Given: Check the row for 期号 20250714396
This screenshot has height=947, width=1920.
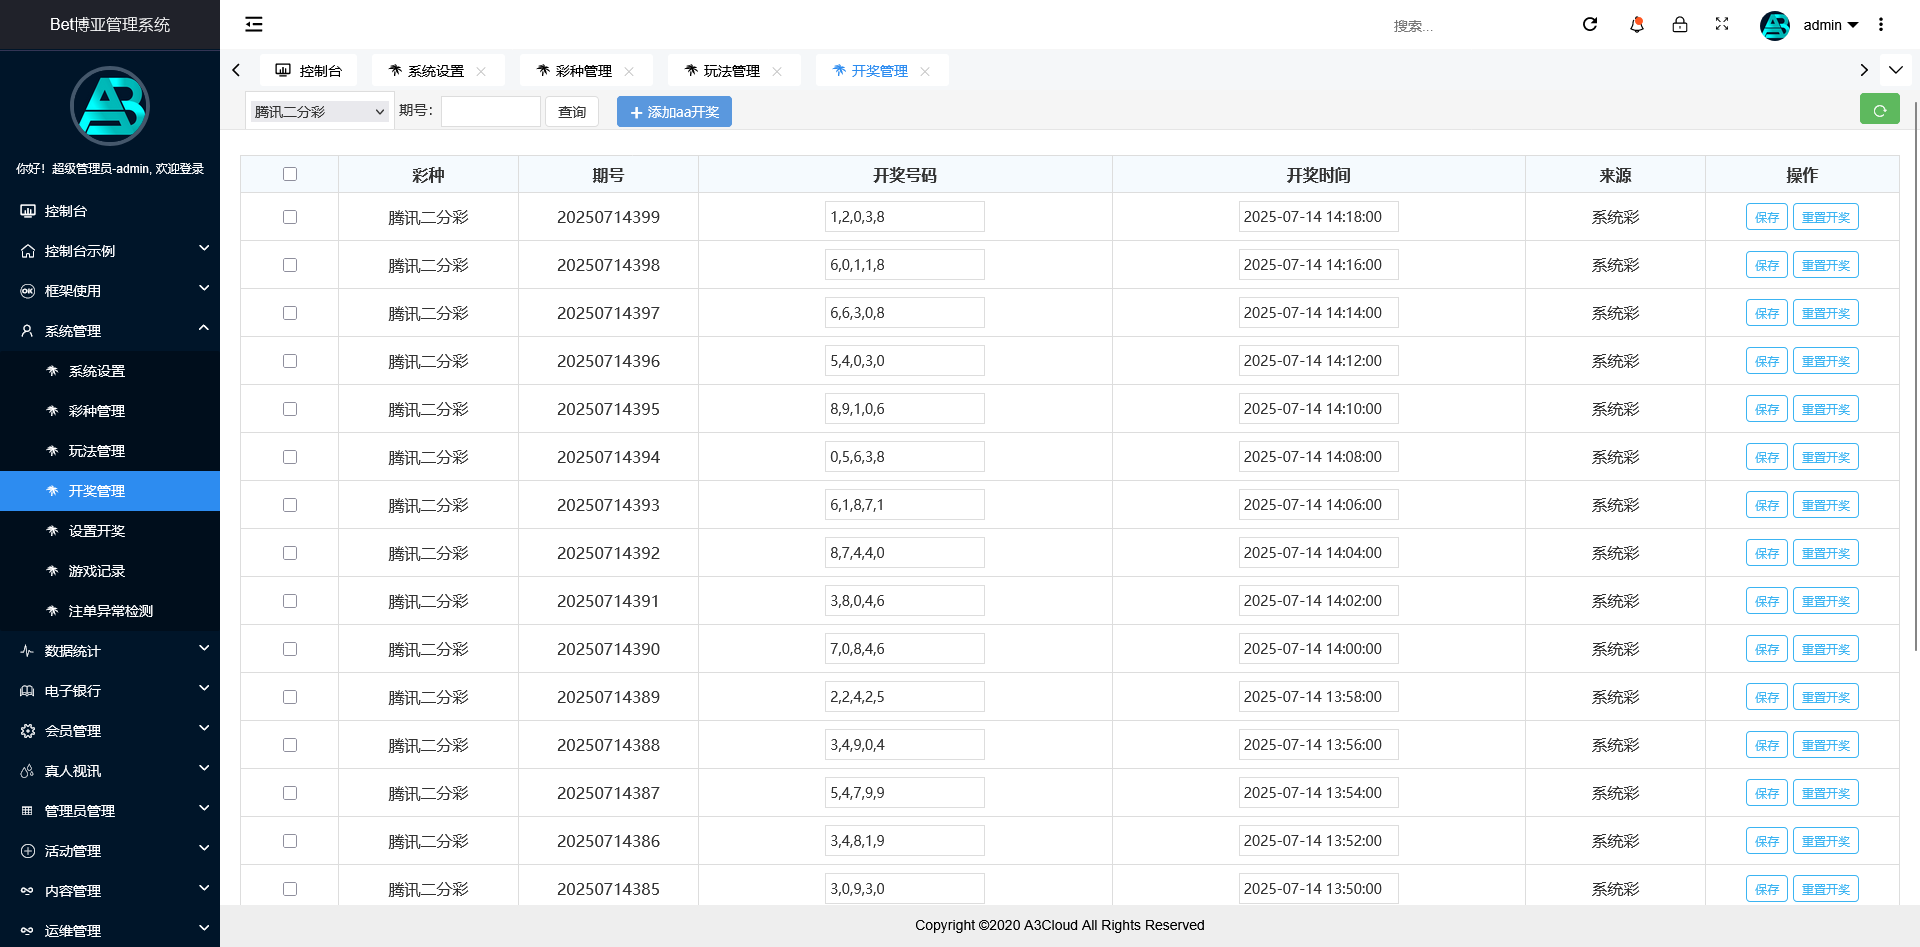Looking at the screenshot, I should 290,361.
